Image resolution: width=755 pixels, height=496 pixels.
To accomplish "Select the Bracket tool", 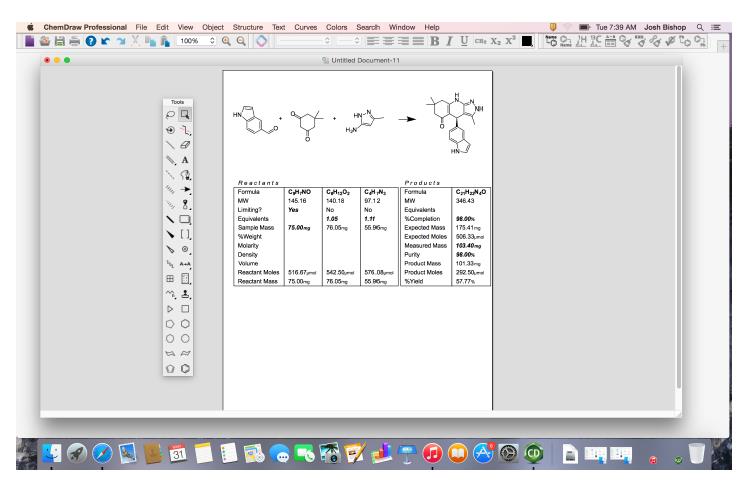I will [185, 235].
